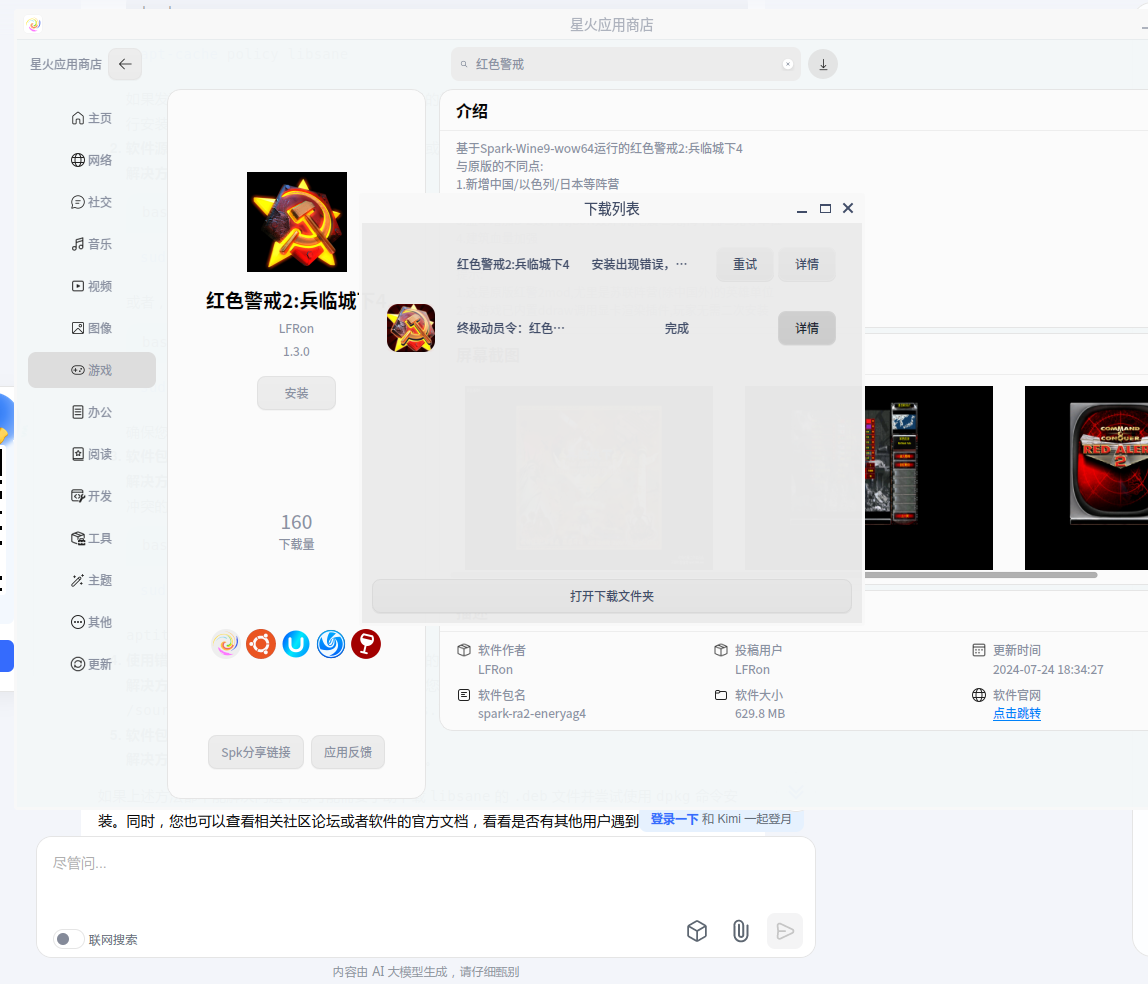
Task: Click the 软件大小 folder icon
Action: [720, 695]
